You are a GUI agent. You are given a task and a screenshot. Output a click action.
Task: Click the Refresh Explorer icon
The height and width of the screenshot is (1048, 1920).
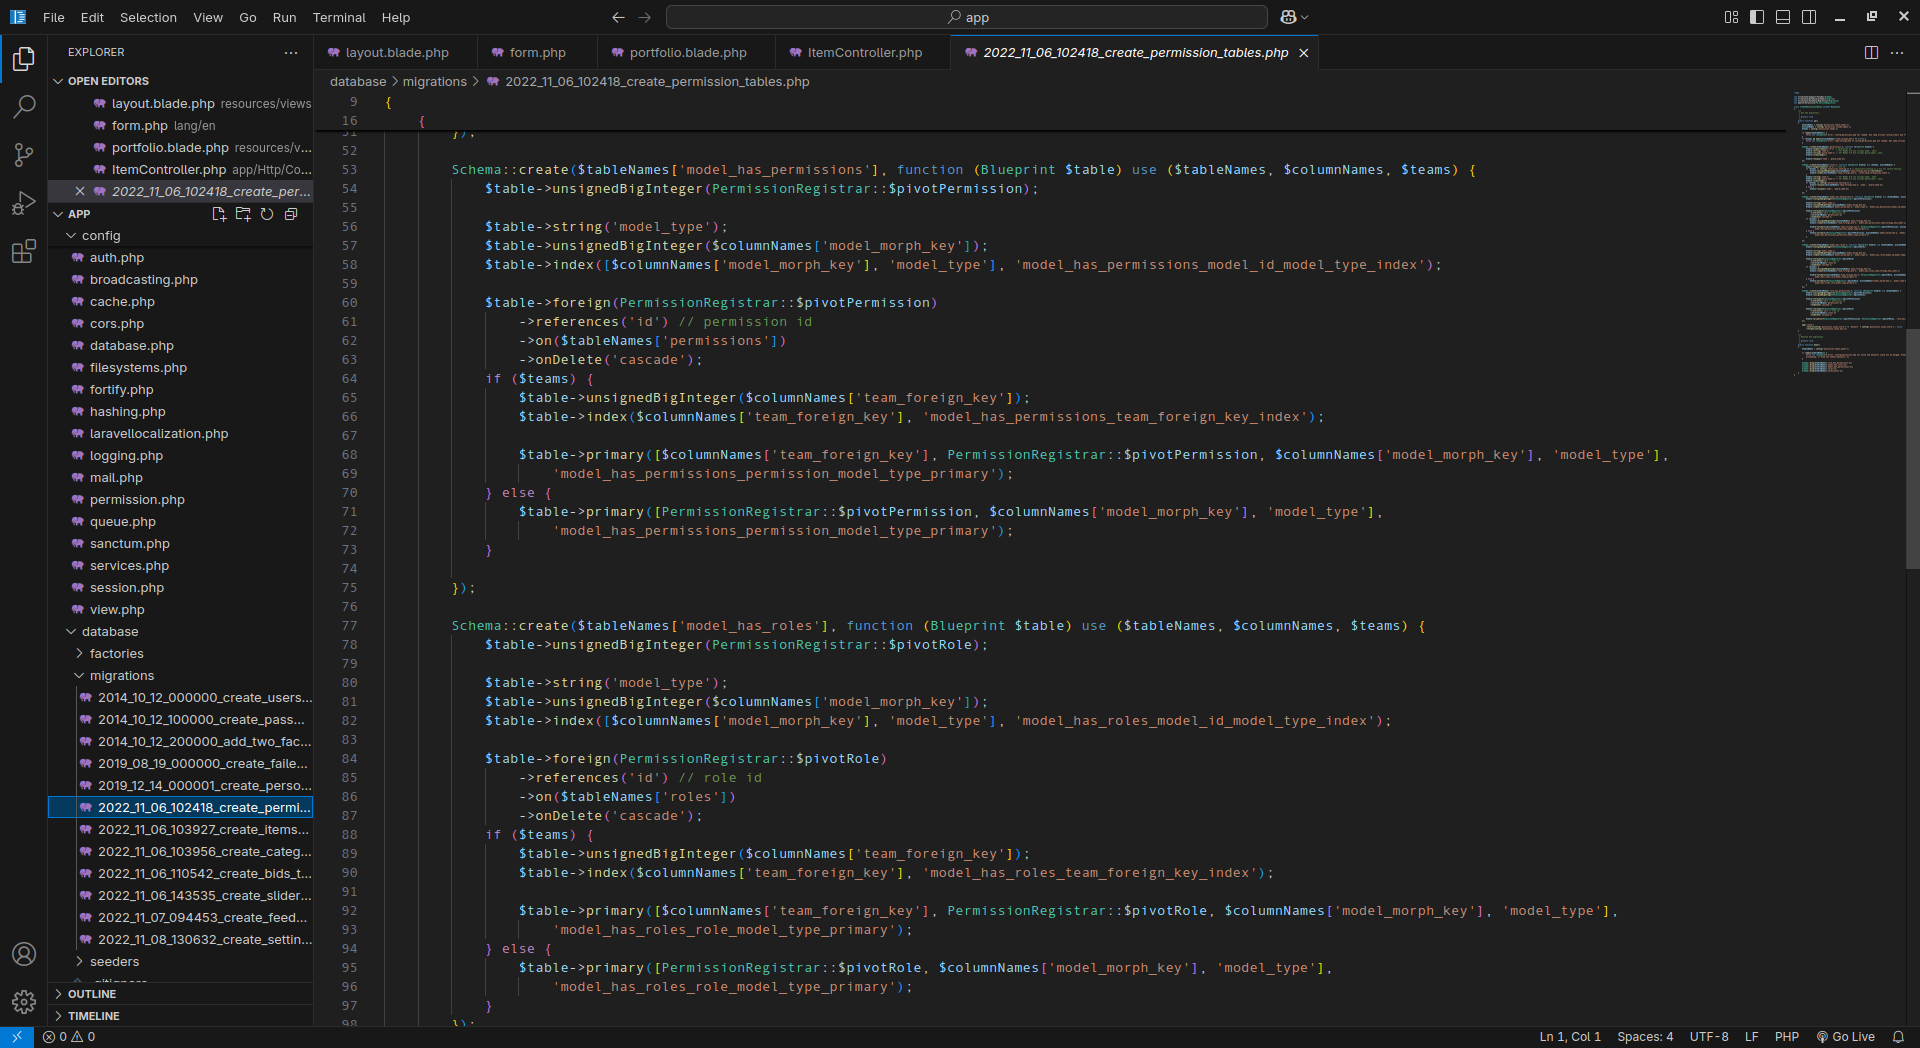[x=267, y=214]
